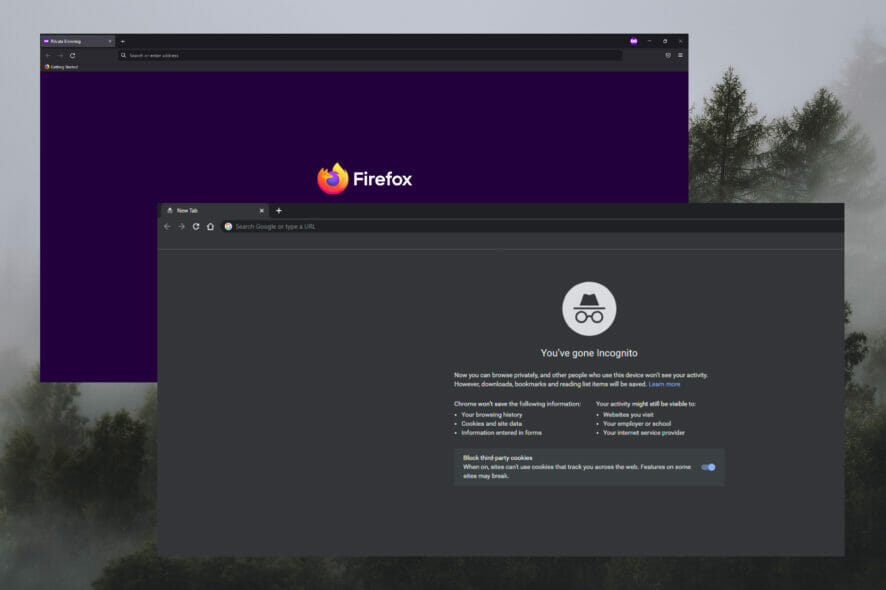This screenshot has width=886, height=590.
Task: Go back in the Firefox window
Action: click(x=48, y=55)
